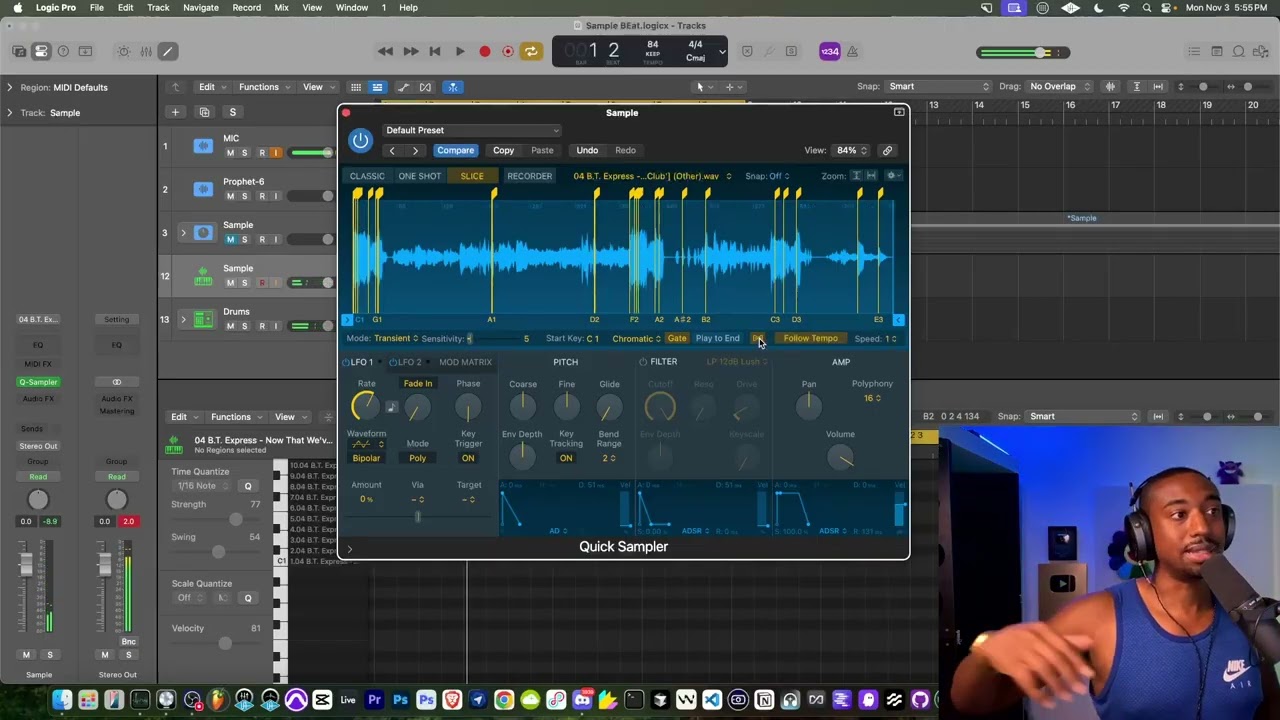1280x720 pixels.
Task: Click the Compare button
Action: (455, 151)
